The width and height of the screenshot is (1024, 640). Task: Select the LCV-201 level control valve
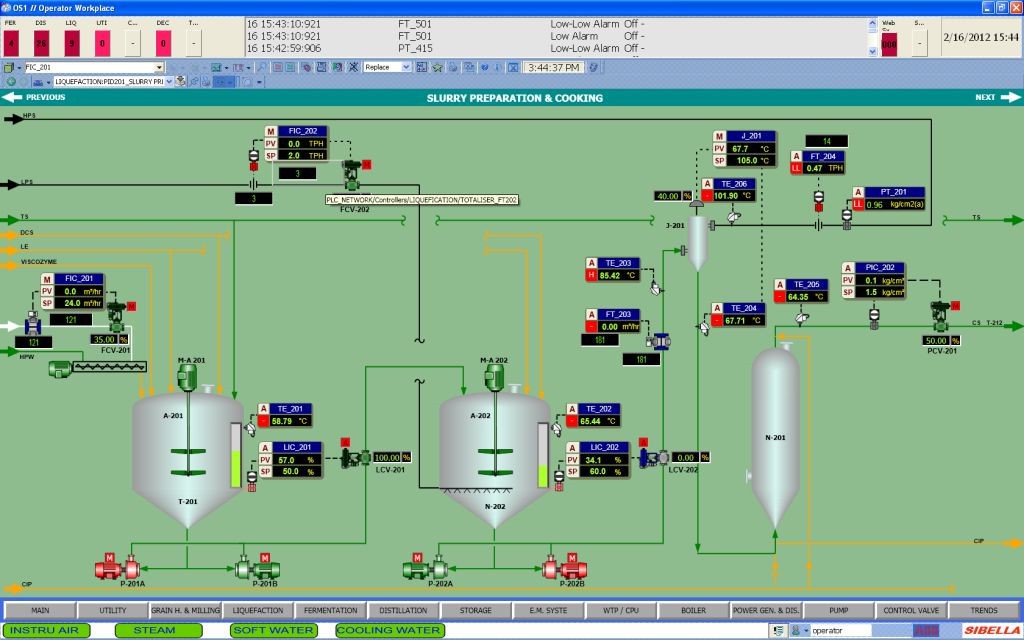(352, 457)
